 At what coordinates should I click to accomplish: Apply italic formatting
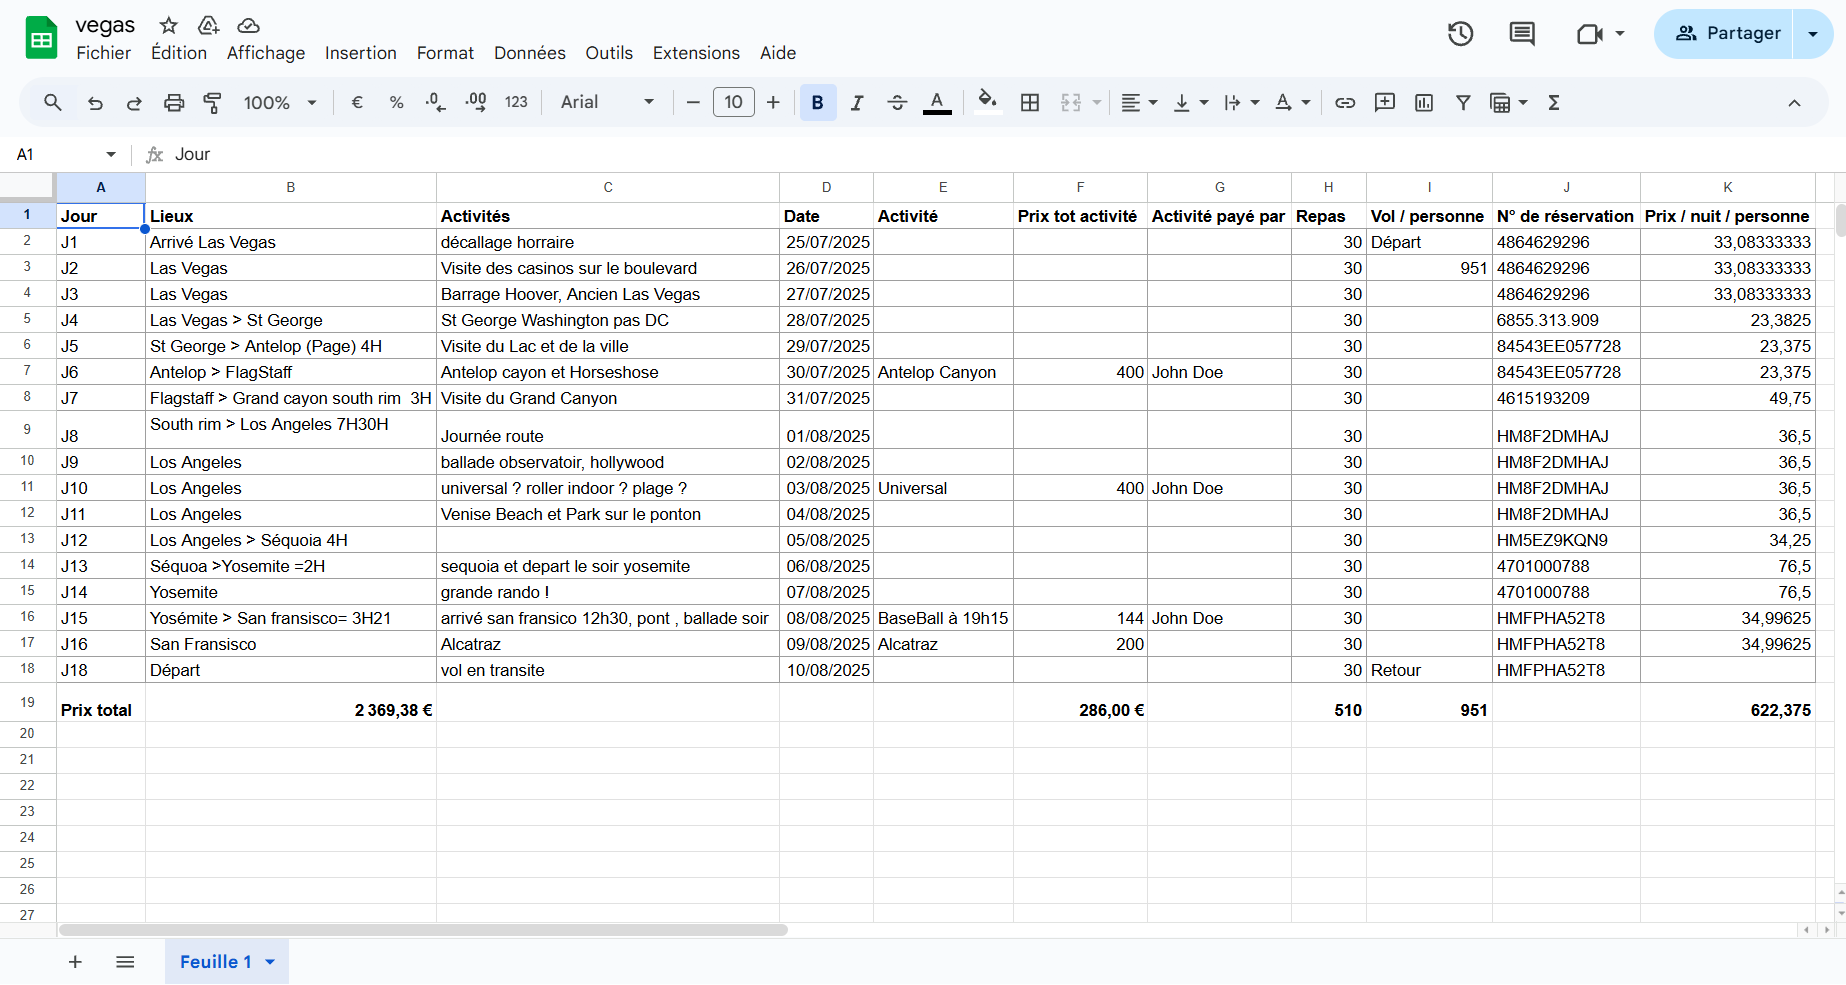point(857,102)
